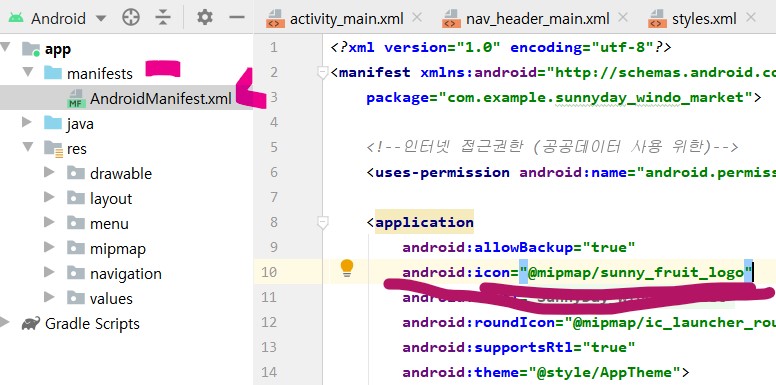Image resolution: width=776 pixels, height=385 pixels.
Task: Fold the manifest tag at line 2
Action: (323, 73)
